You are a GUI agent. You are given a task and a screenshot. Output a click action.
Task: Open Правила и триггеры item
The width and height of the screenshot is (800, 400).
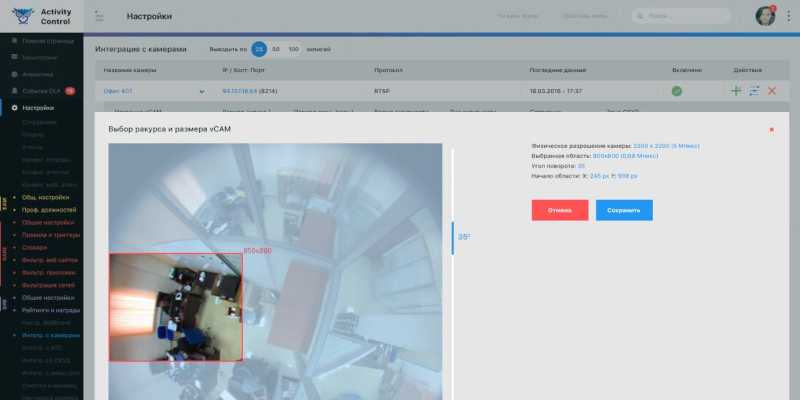coord(51,235)
